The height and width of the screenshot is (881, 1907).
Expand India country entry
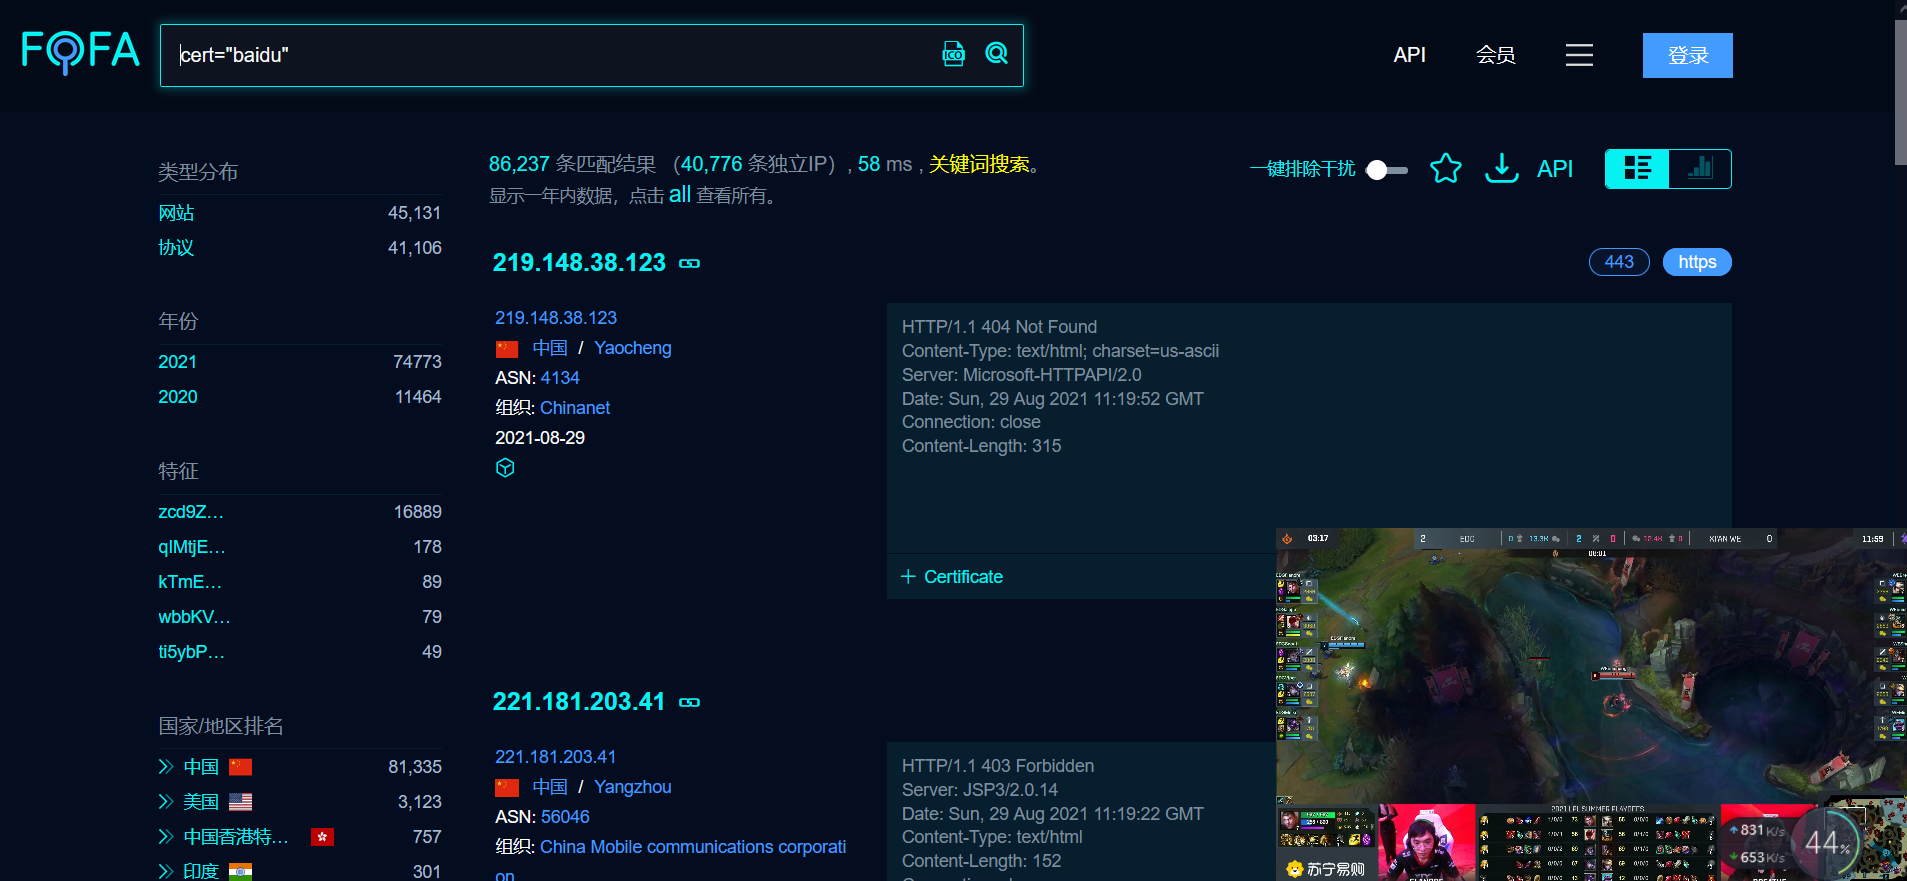click(166, 871)
